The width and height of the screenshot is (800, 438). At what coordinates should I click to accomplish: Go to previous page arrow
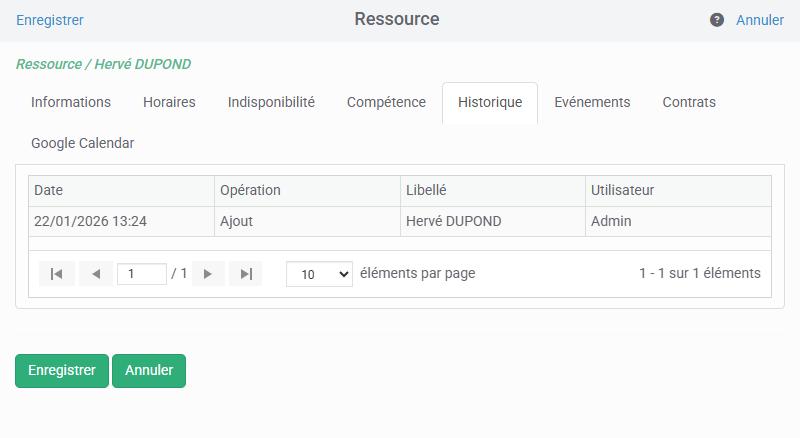tap(96, 274)
